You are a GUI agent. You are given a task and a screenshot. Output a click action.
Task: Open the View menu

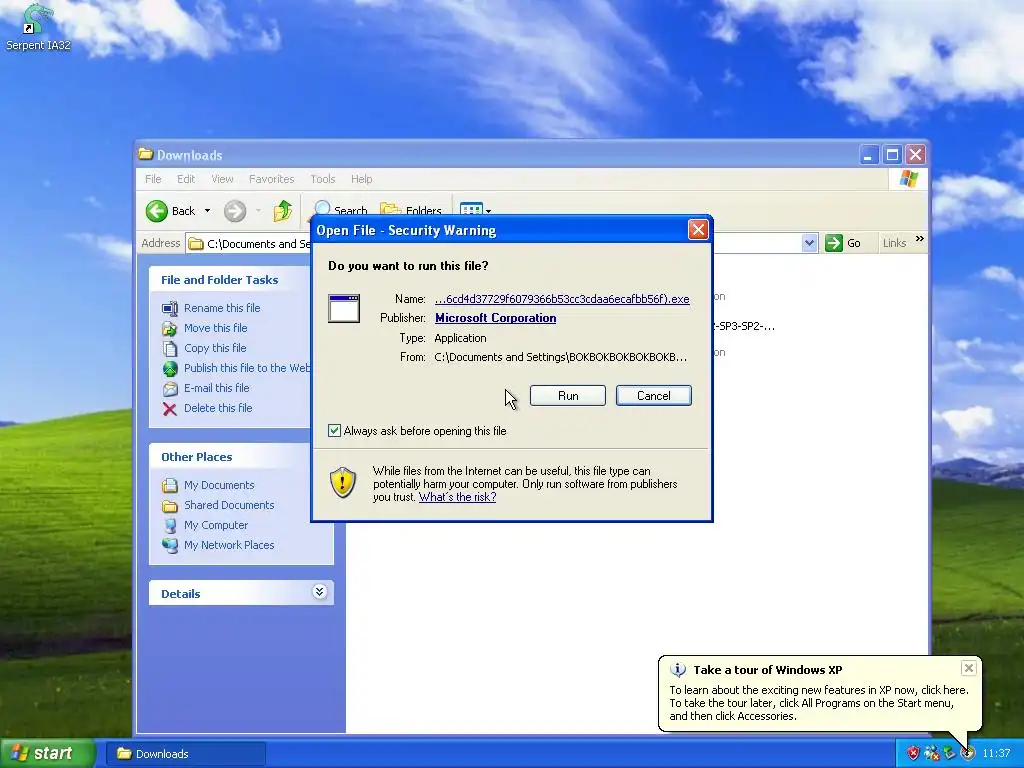[x=222, y=179]
